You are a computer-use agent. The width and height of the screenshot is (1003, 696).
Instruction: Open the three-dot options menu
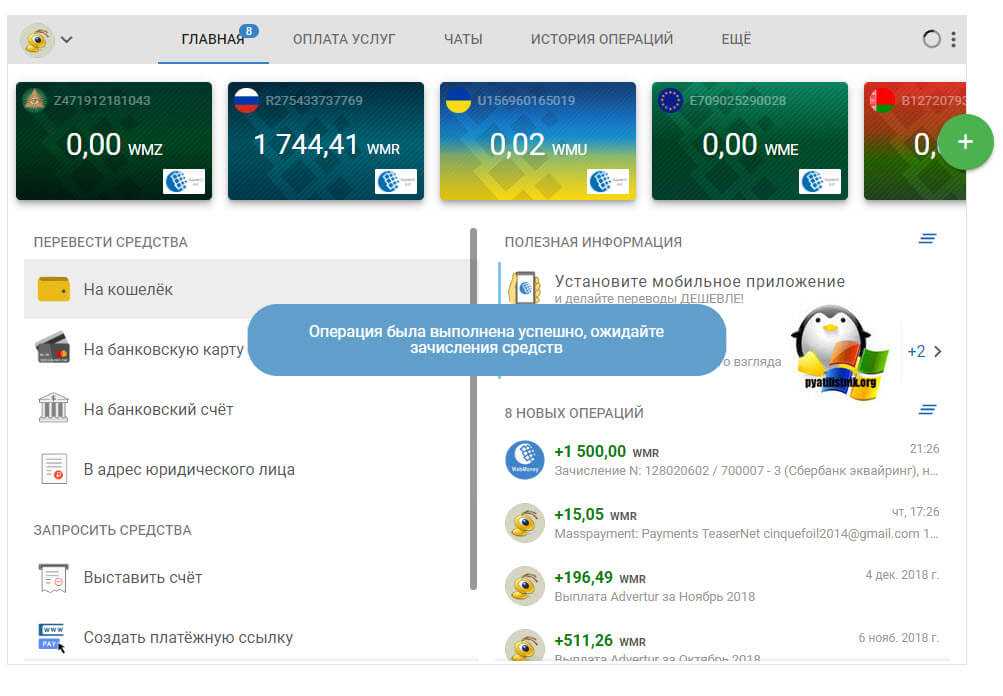[953, 40]
